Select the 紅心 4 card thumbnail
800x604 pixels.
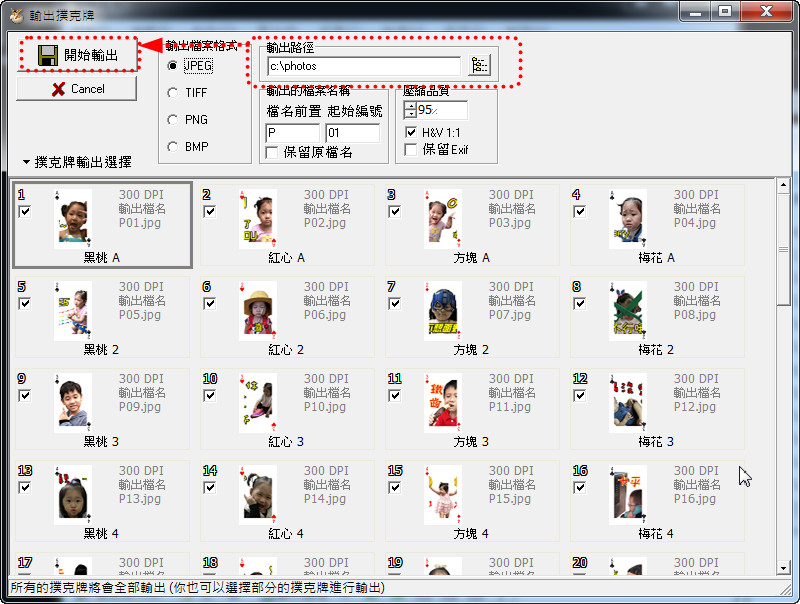point(258,495)
